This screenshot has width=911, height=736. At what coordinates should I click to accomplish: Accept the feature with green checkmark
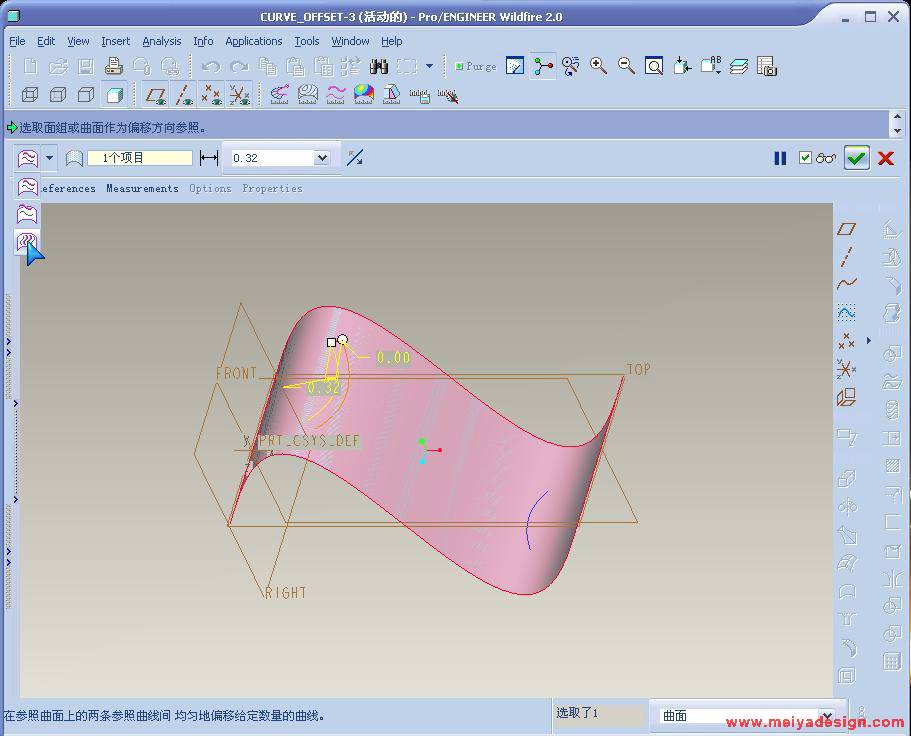tap(856, 158)
